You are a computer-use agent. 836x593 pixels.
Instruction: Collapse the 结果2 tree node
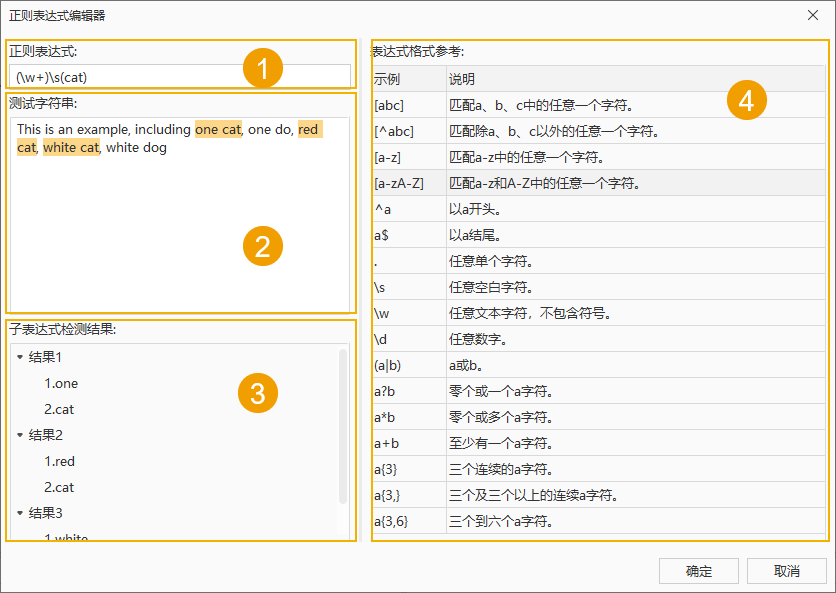[20, 436]
